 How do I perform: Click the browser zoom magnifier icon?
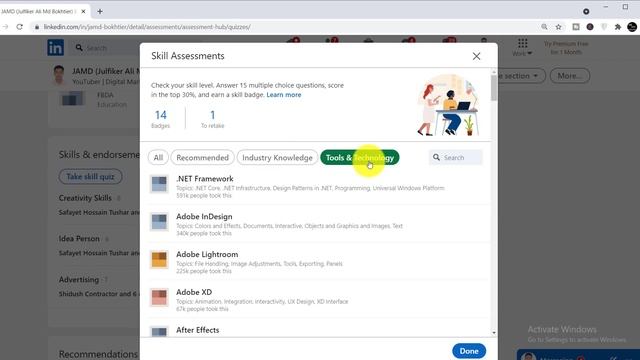tap(544, 27)
